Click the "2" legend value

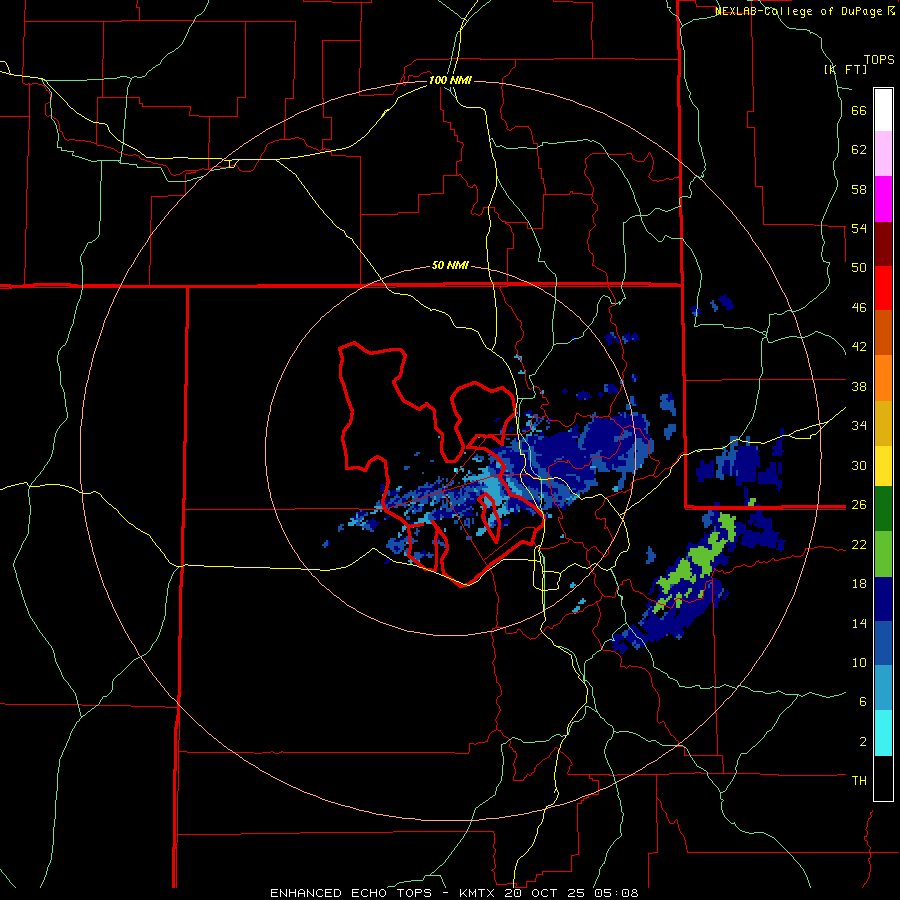click(x=863, y=741)
